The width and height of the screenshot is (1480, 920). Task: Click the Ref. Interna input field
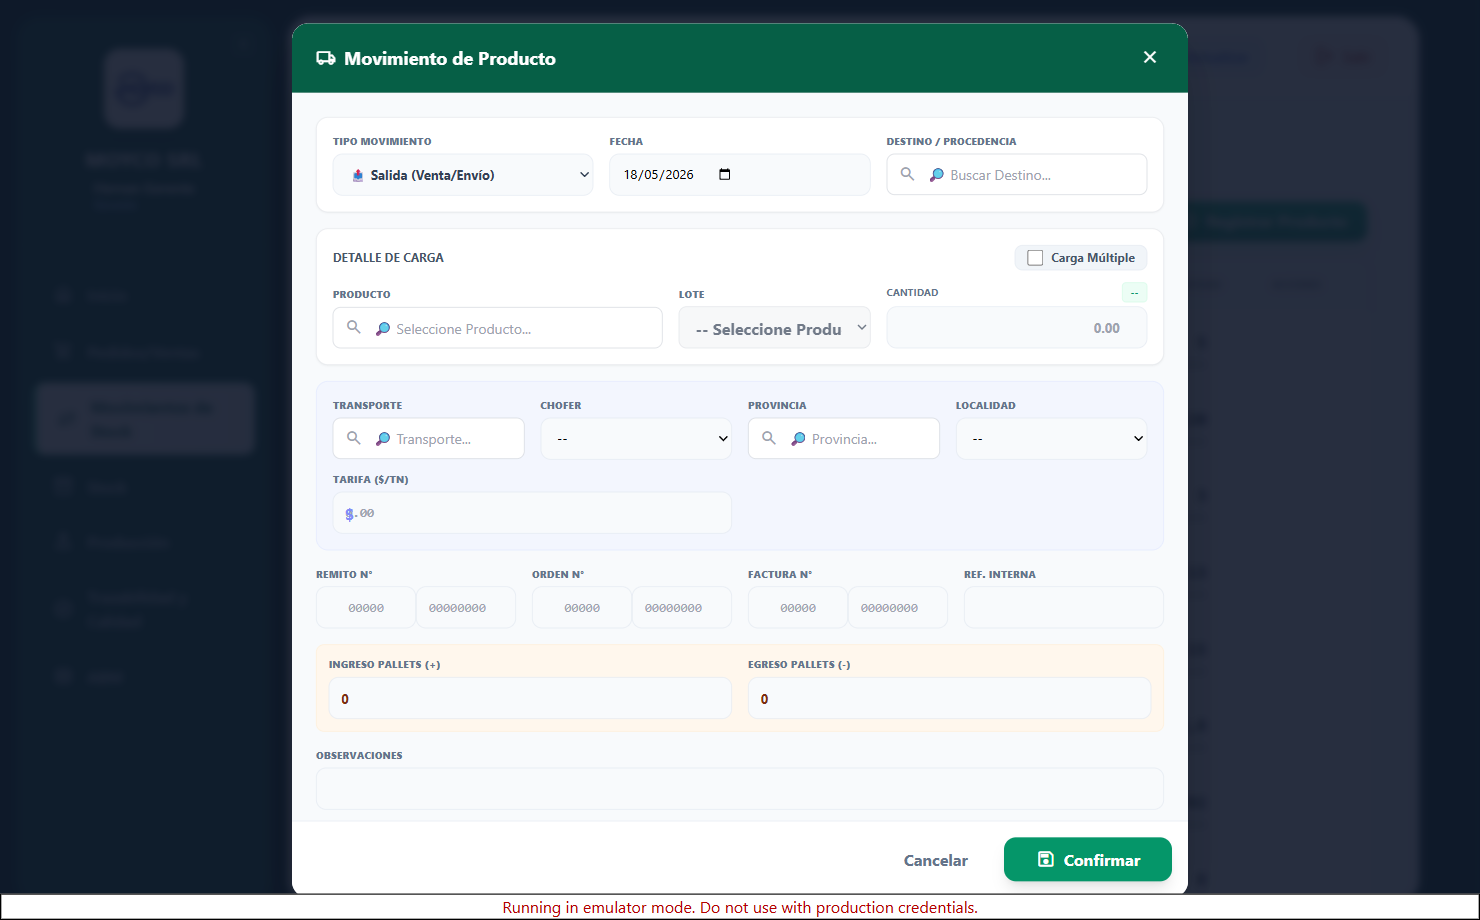(x=1064, y=608)
